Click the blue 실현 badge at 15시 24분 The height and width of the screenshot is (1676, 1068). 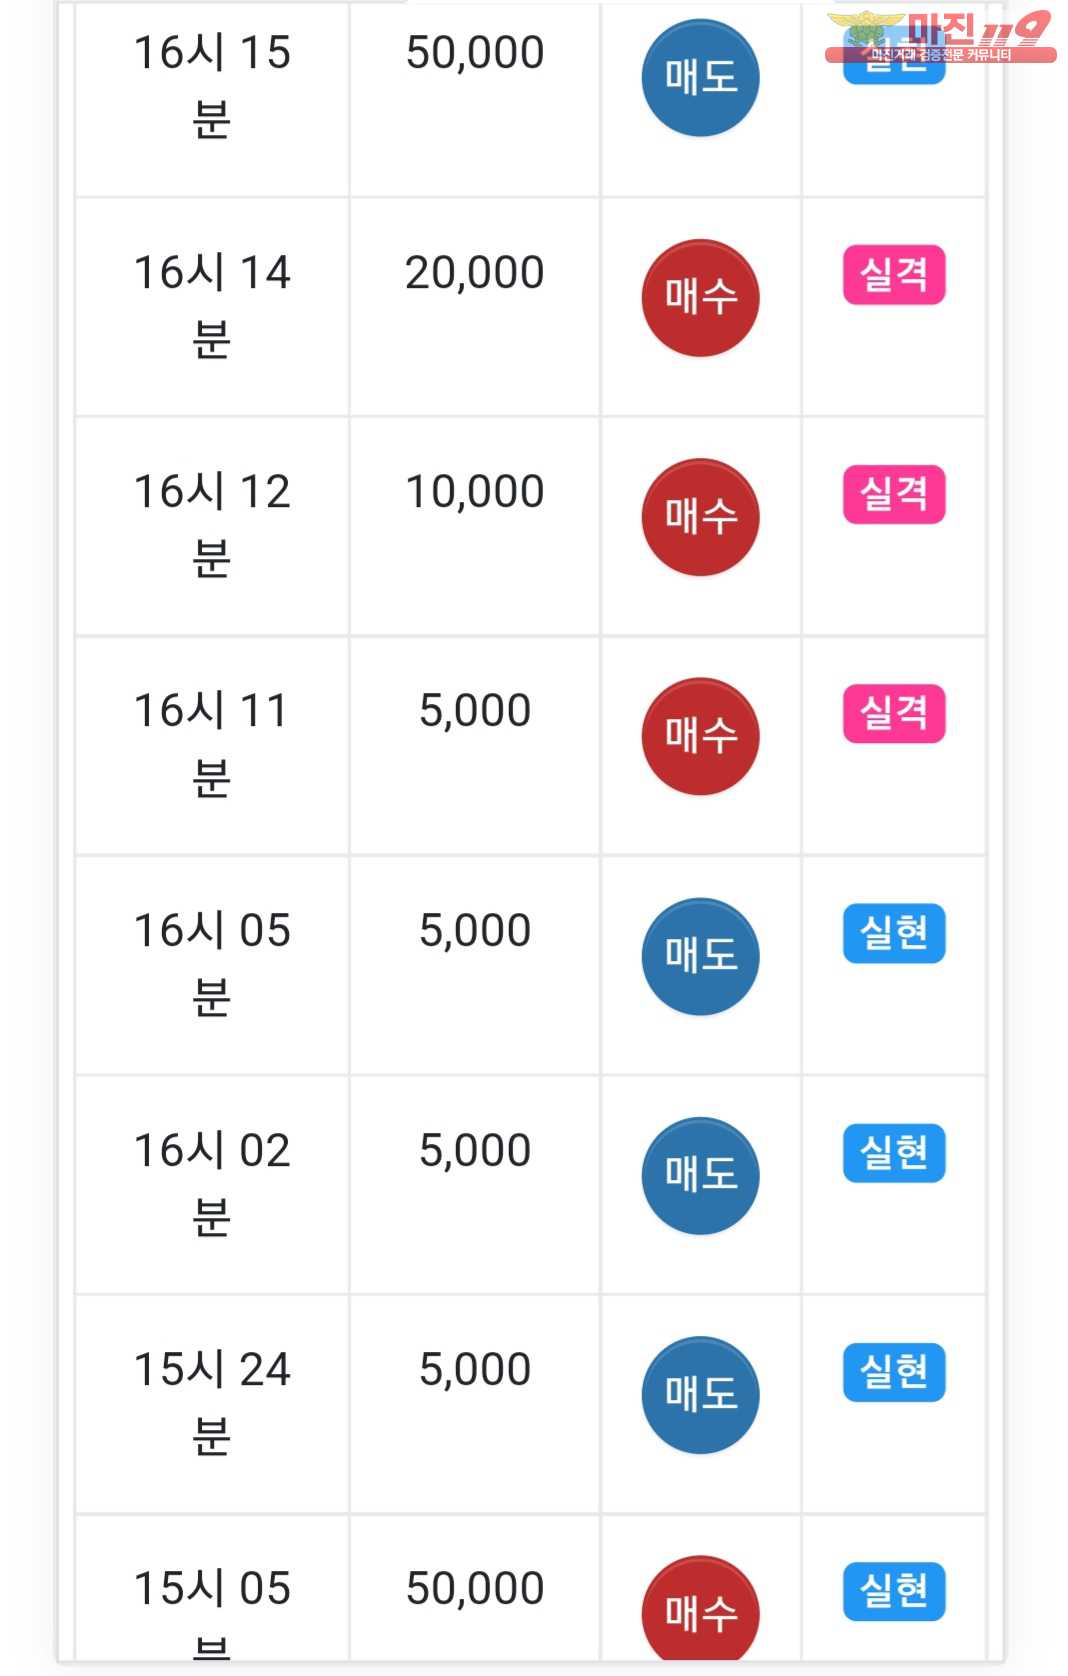(x=894, y=1372)
